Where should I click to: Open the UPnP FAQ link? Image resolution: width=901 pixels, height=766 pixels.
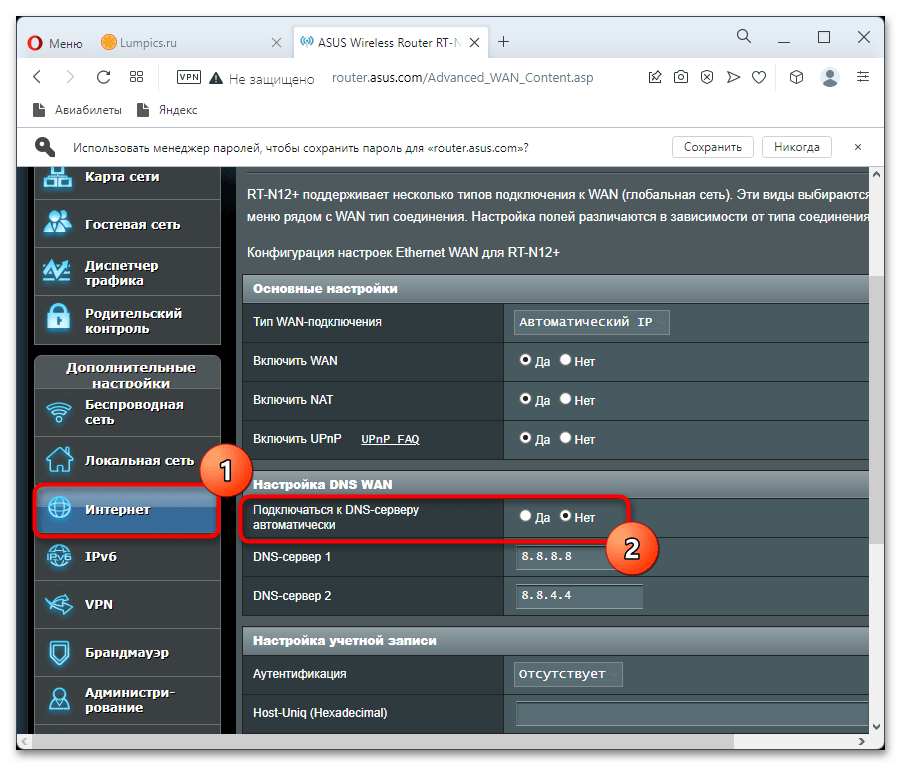tap(390, 439)
